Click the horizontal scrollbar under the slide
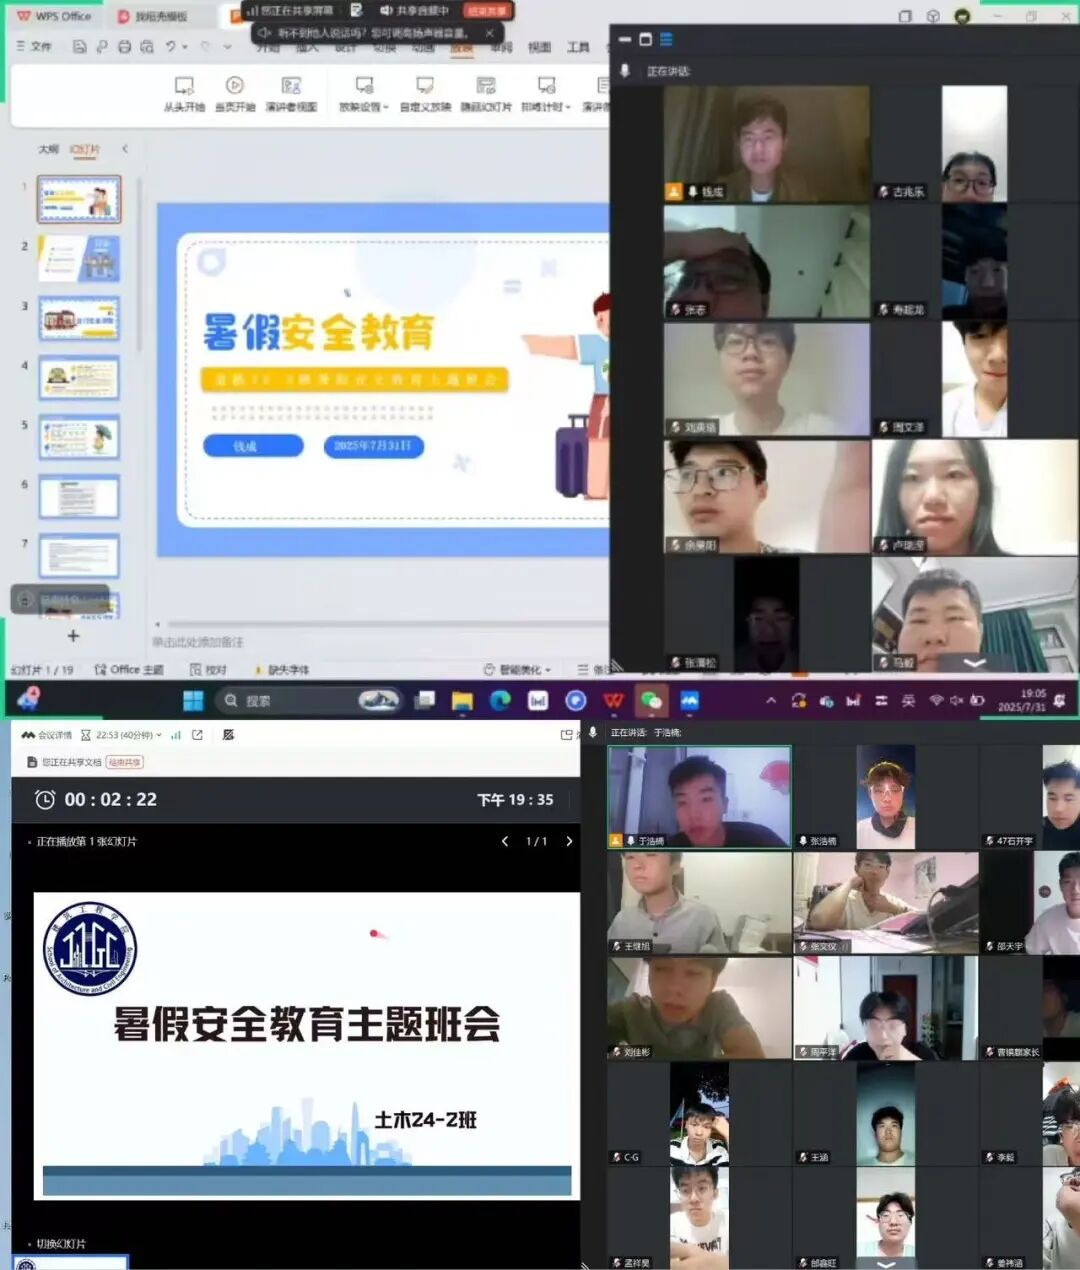Viewport: 1080px width, 1270px height. [x=380, y=624]
